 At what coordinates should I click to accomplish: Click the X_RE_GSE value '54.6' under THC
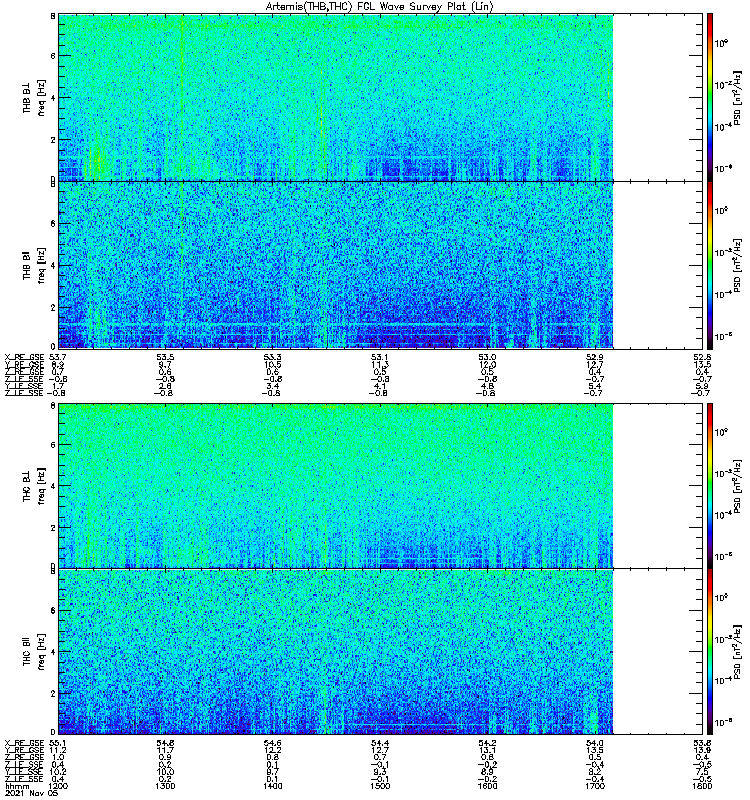pyautogui.click(x=272, y=743)
